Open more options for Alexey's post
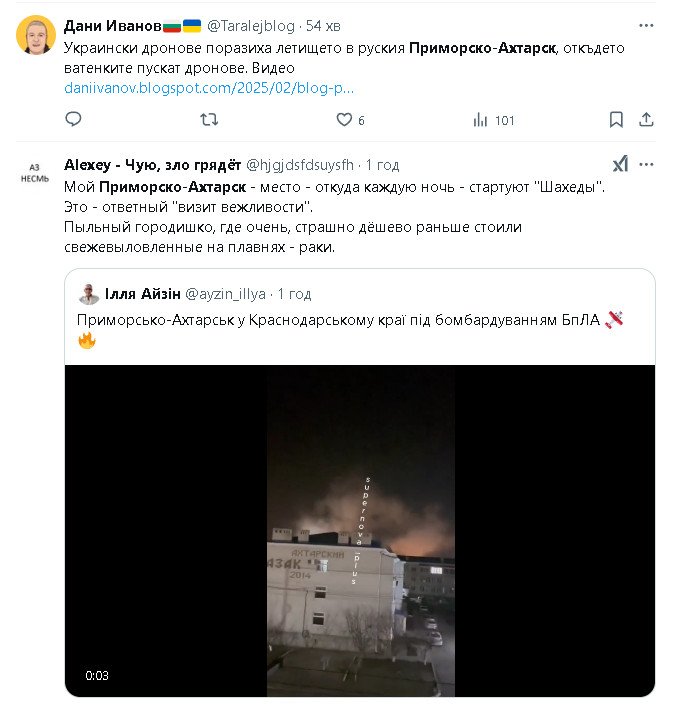The width and height of the screenshot is (678, 706). pos(646,165)
